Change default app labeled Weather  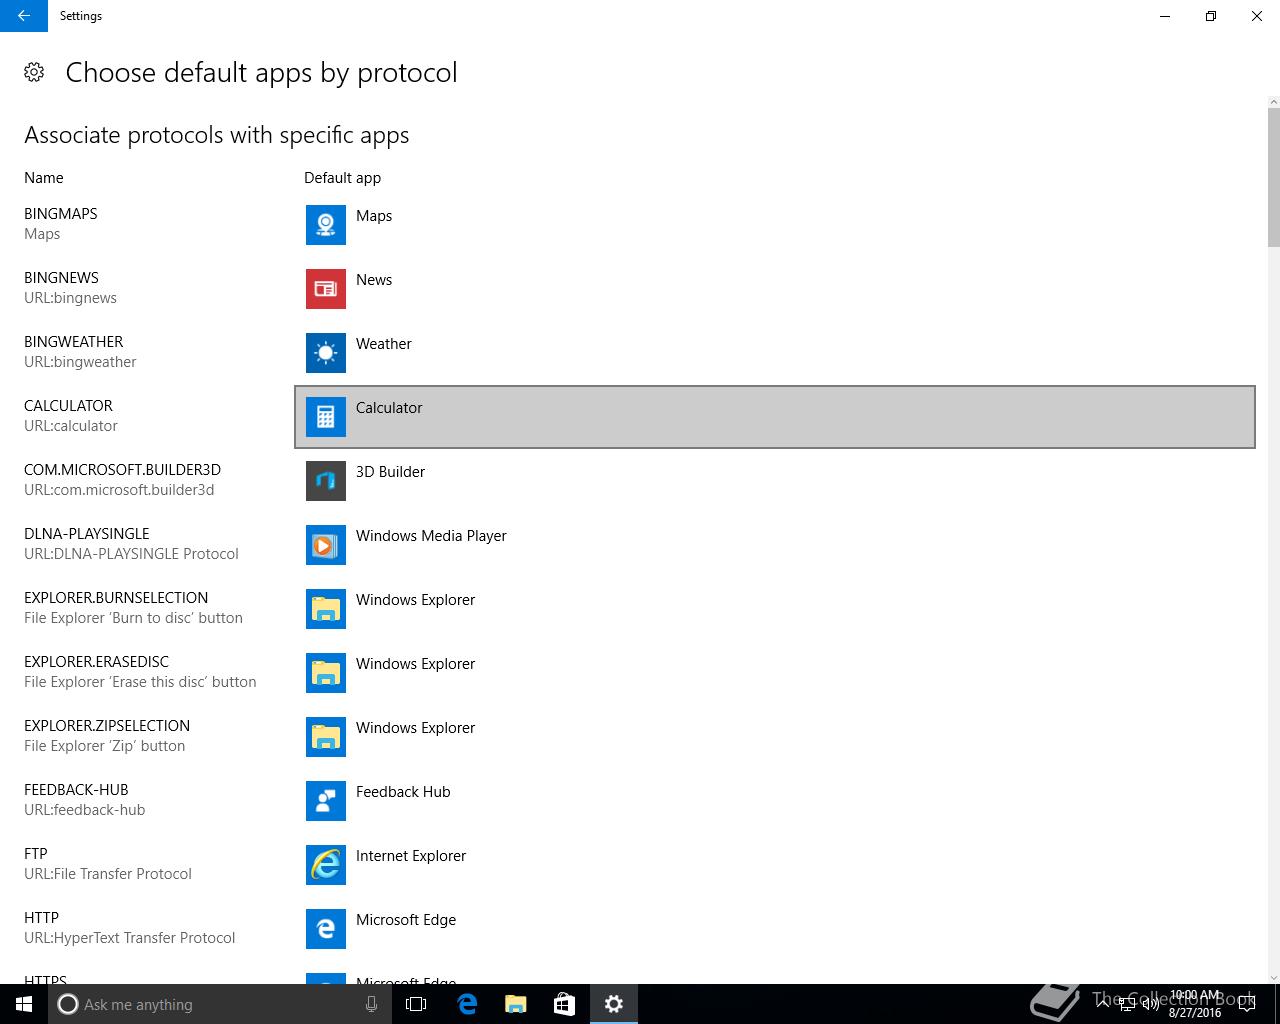(x=775, y=353)
